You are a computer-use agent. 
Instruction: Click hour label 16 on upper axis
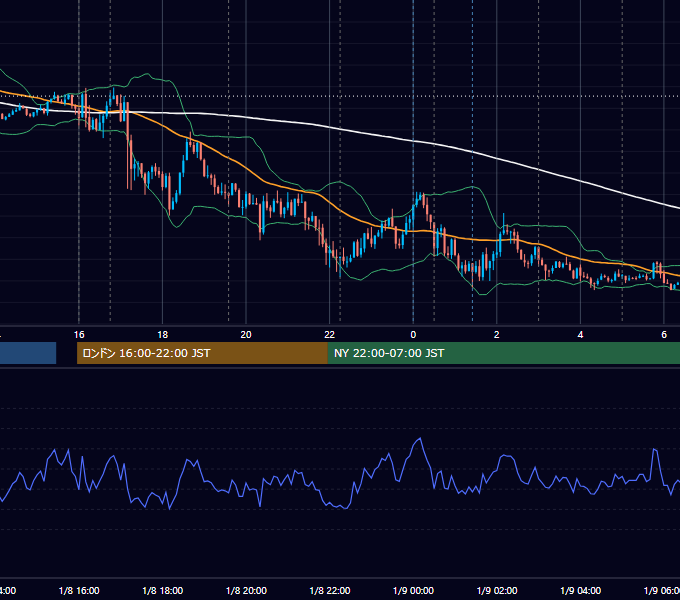tap(79, 335)
